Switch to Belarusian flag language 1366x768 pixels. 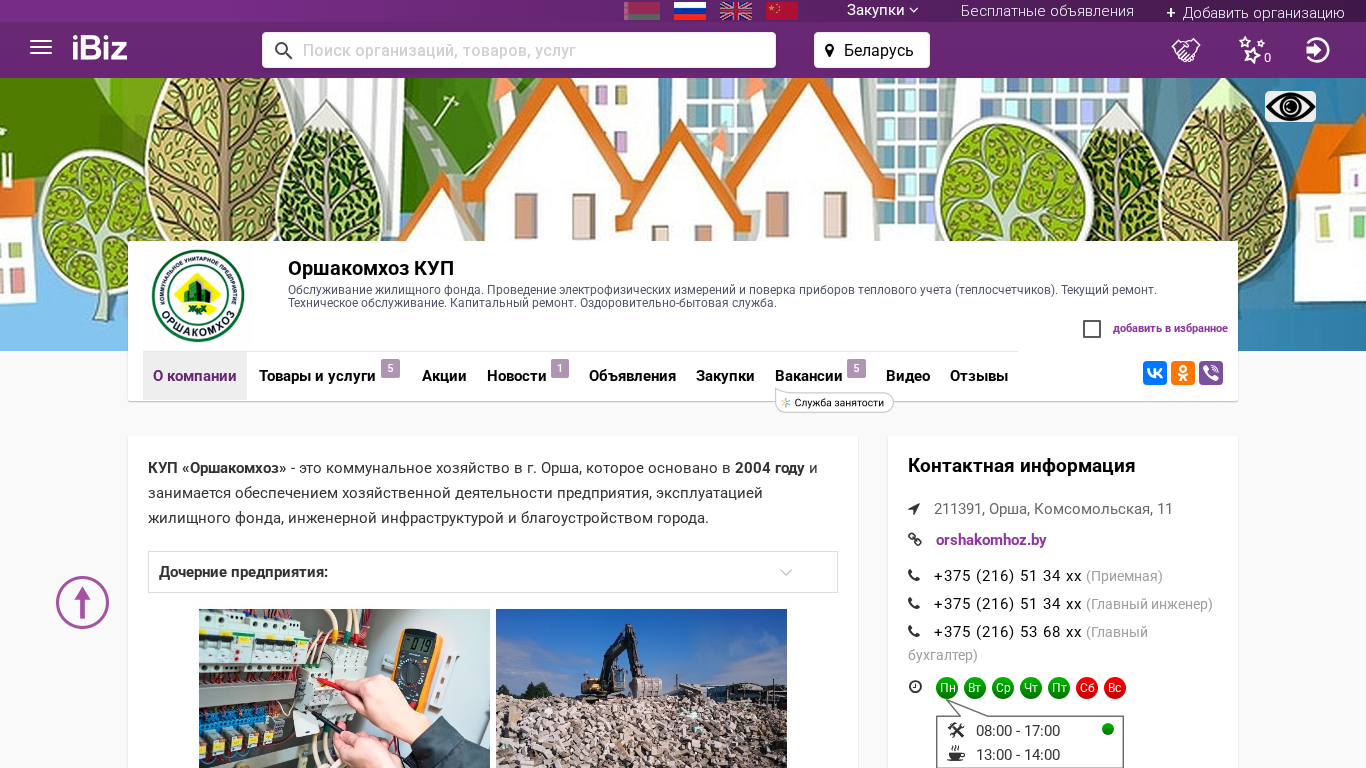[642, 11]
